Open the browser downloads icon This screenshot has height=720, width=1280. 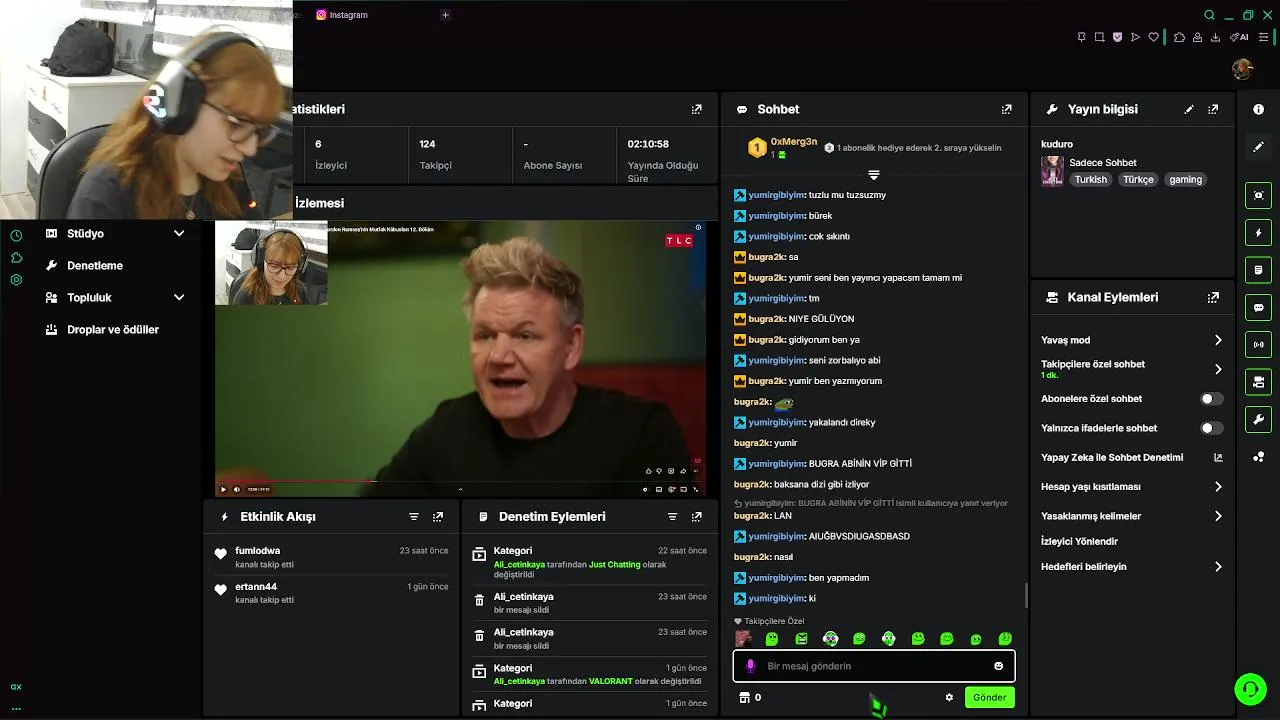pyautogui.click(x=1215, y=37)
